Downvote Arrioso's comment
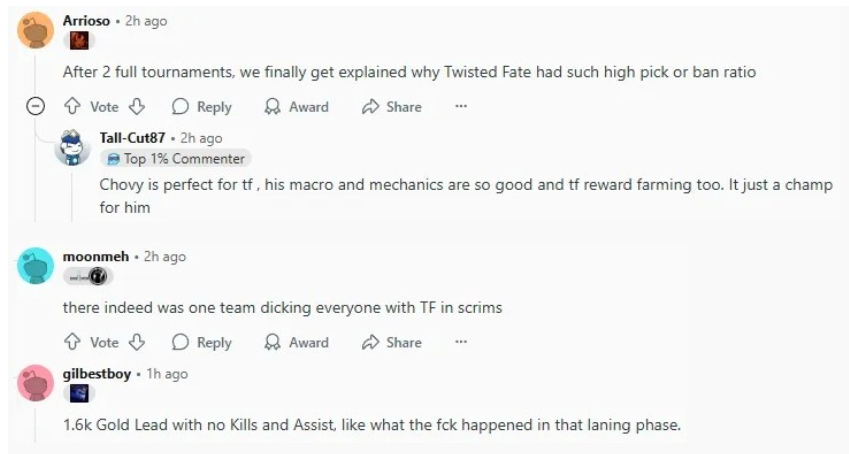 pos(137,107)
